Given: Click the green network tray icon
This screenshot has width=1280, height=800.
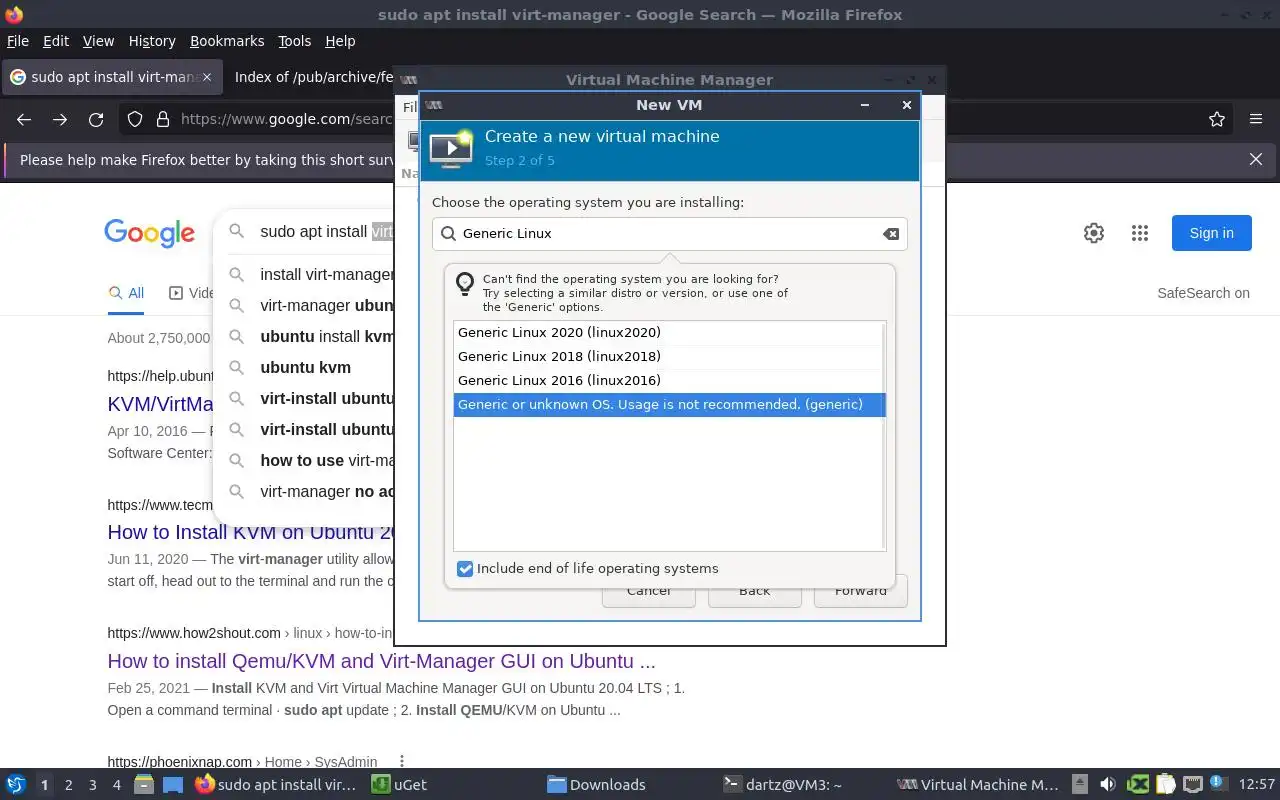Looking at the screenshot, I should (x=1138, y=785).
